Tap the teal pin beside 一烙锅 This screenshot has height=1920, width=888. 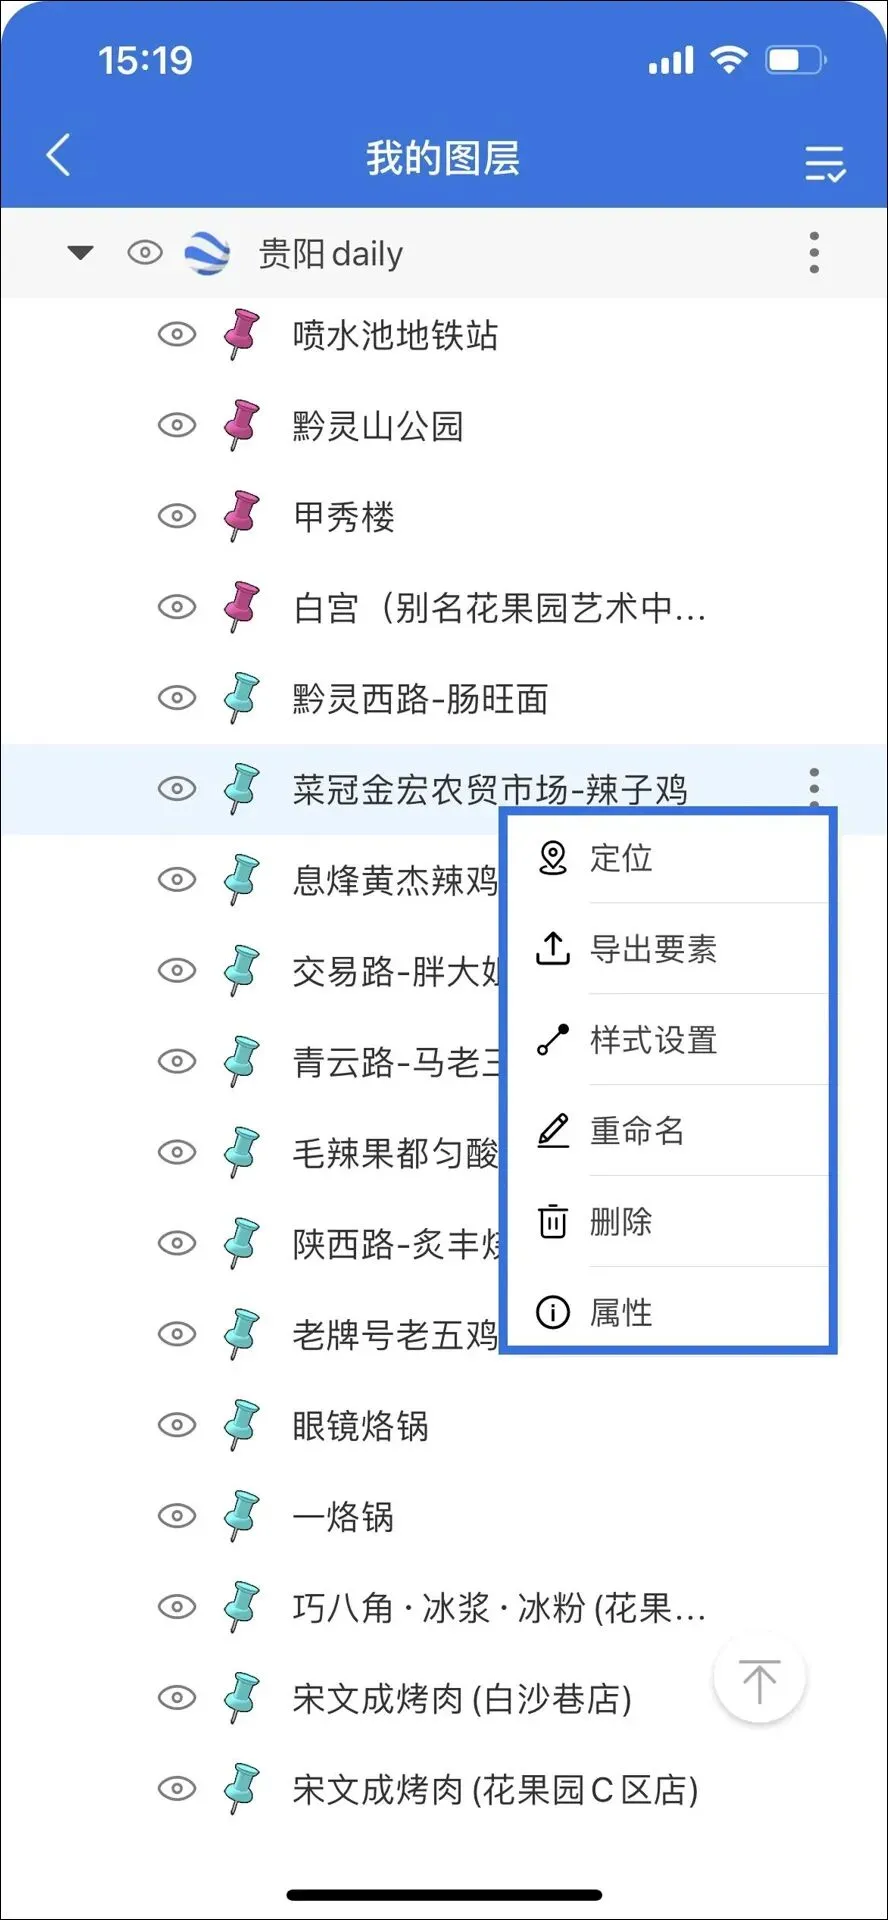click(x=241, y=1516)
